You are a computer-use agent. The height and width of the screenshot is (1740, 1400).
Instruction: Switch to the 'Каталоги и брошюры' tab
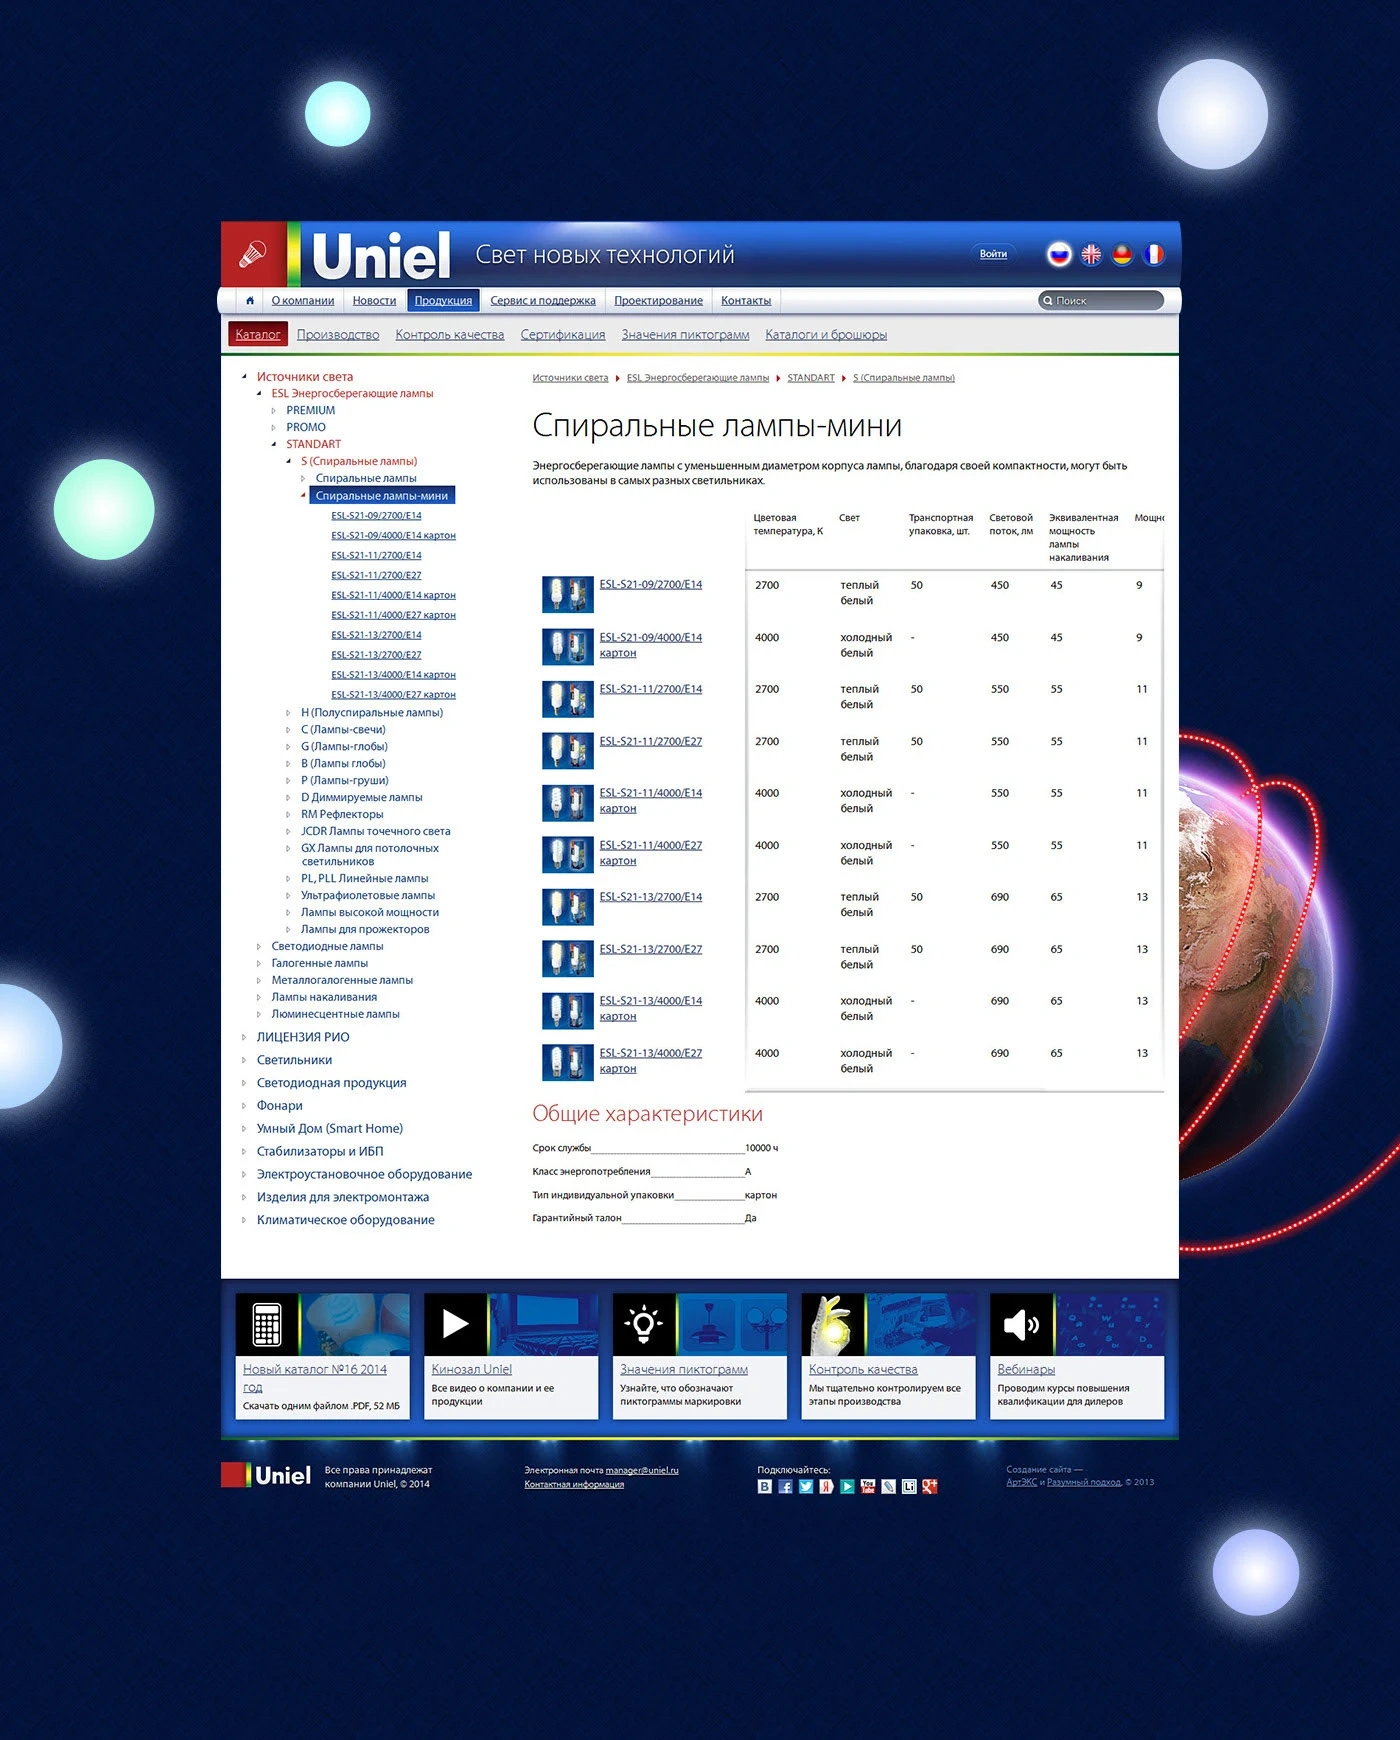point(826,335)
